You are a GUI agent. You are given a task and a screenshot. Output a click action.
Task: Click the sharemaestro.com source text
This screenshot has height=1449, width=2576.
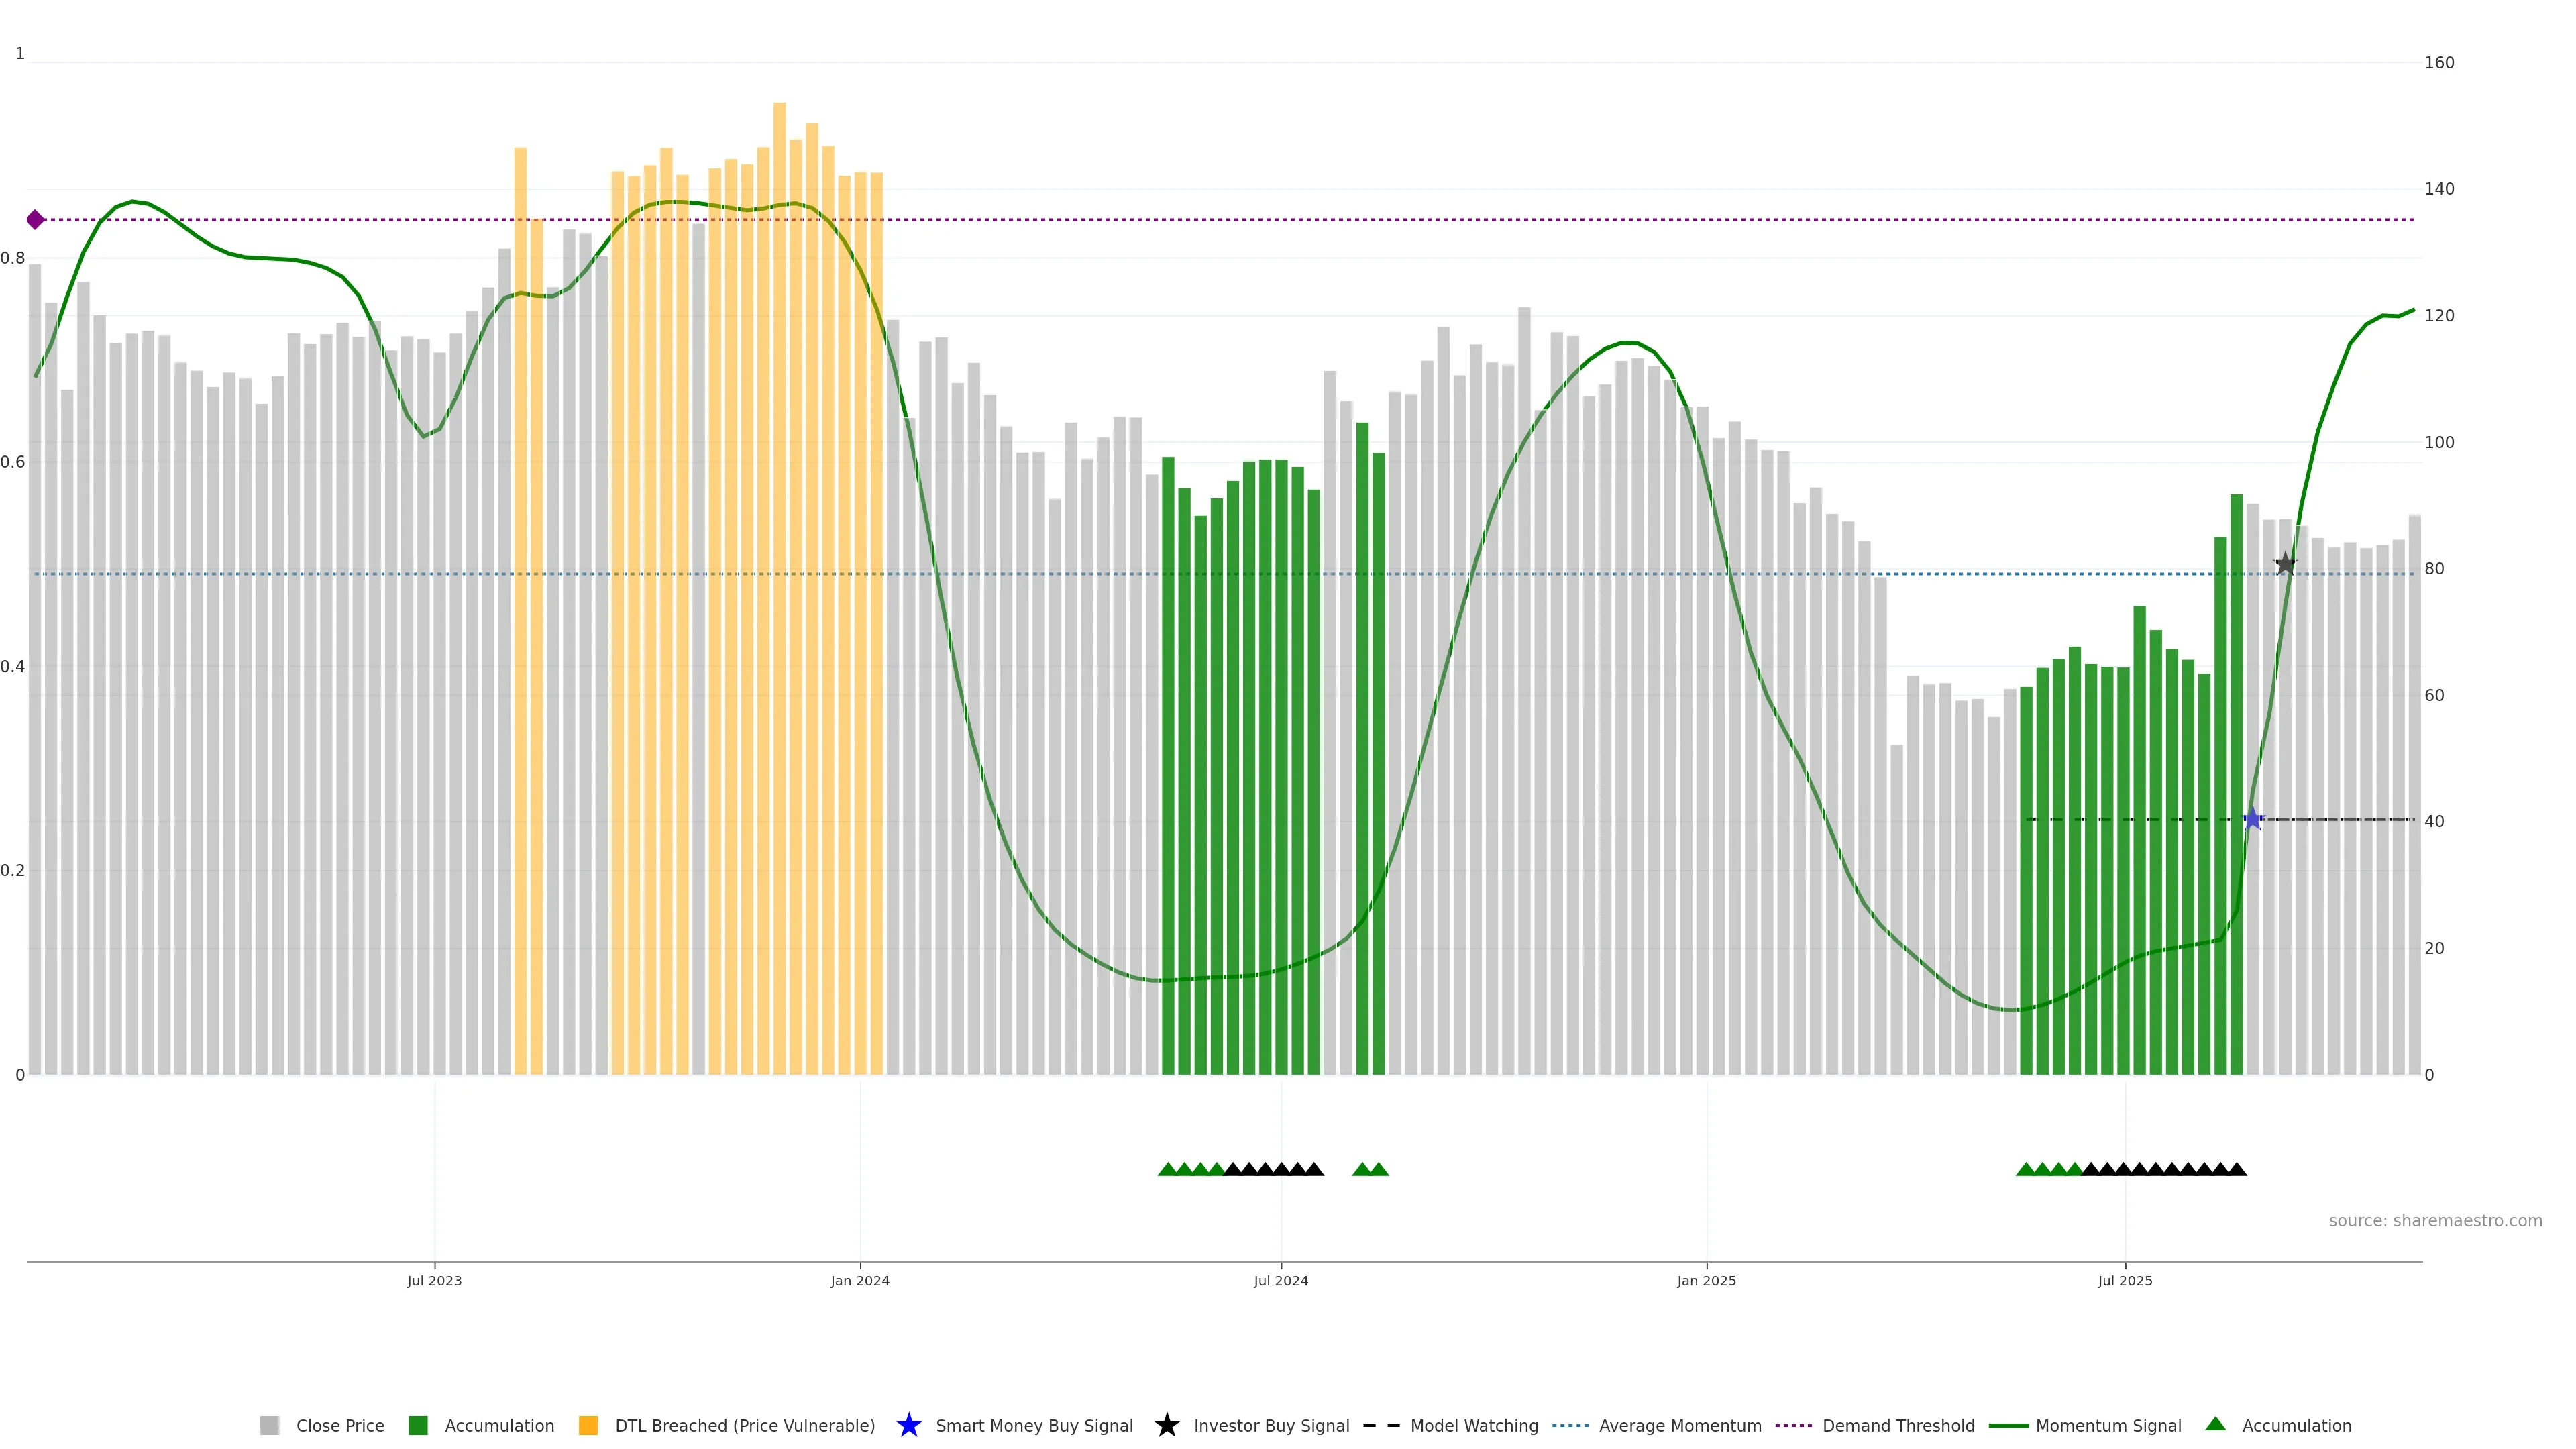(x=2435, y=1220)
